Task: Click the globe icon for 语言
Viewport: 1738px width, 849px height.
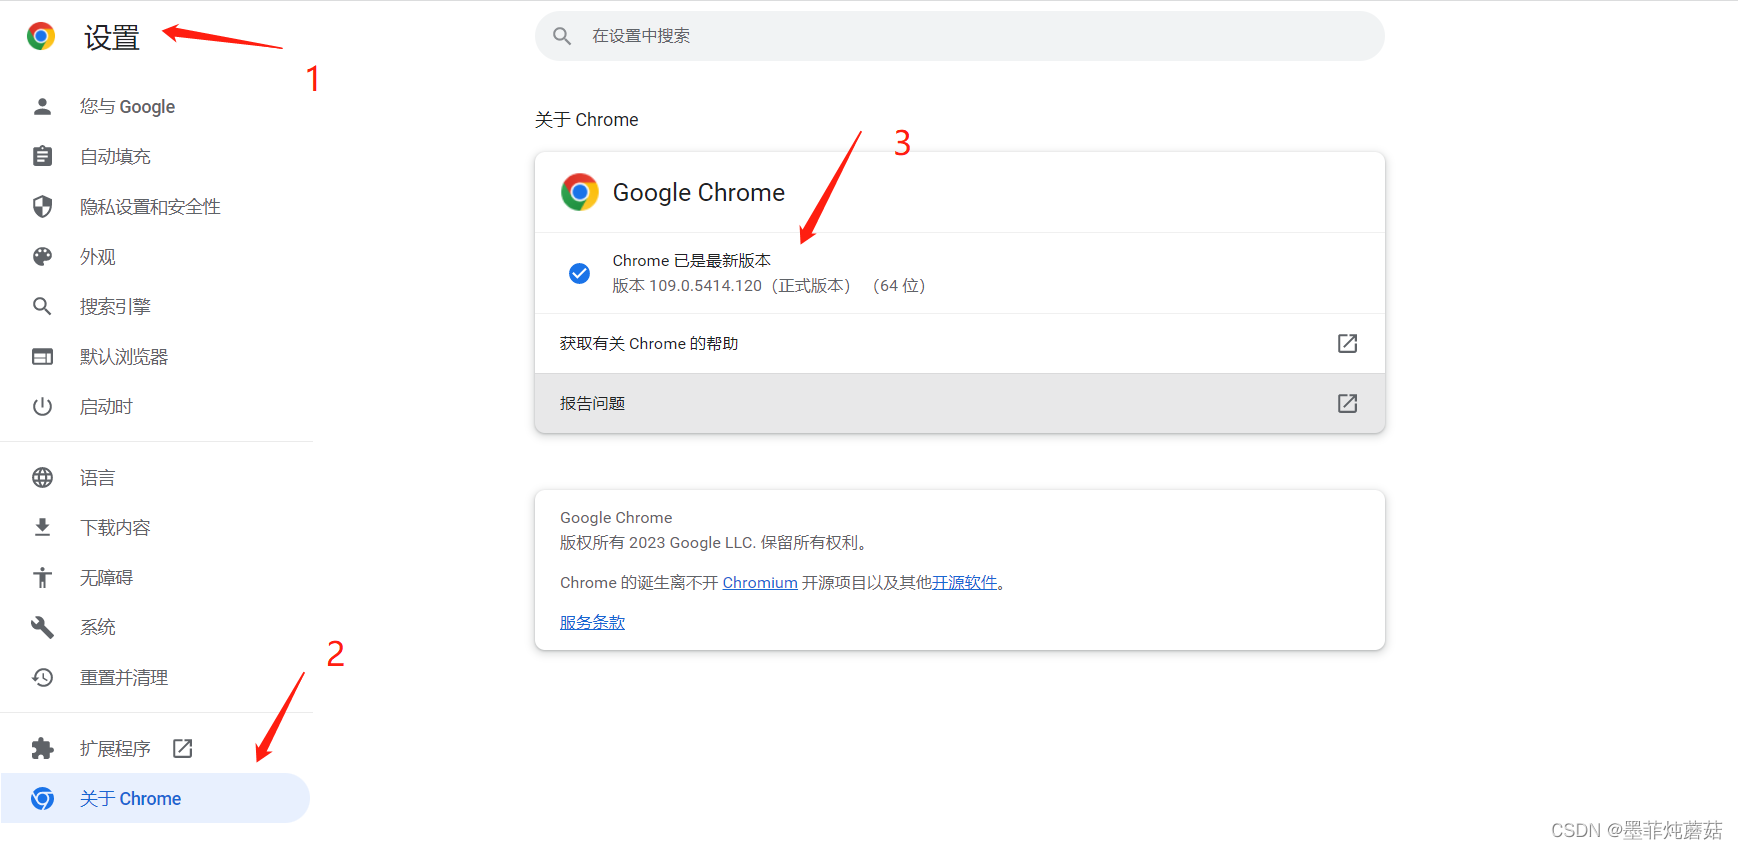Action: [42, 477]
